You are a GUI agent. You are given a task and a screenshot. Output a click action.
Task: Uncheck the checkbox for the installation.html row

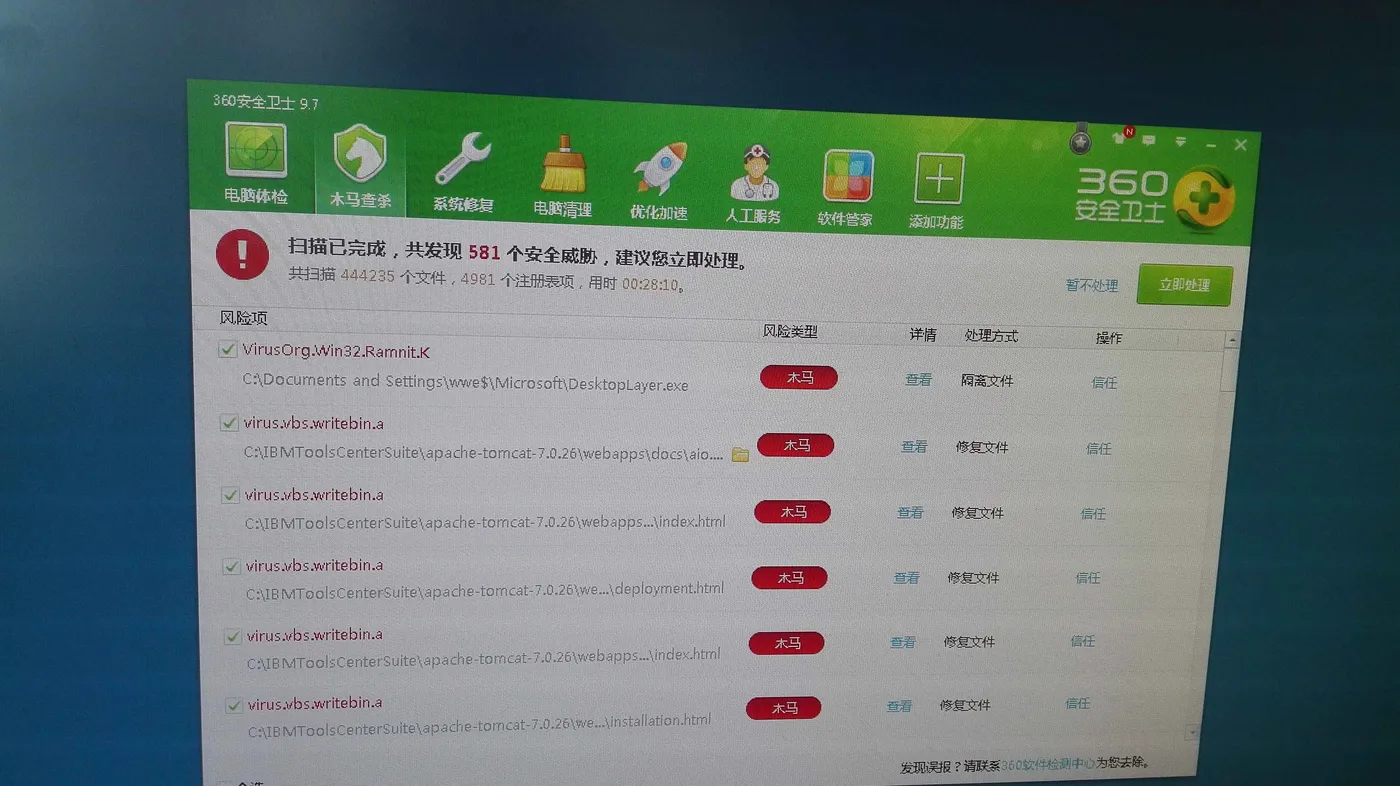pos(234,705)
